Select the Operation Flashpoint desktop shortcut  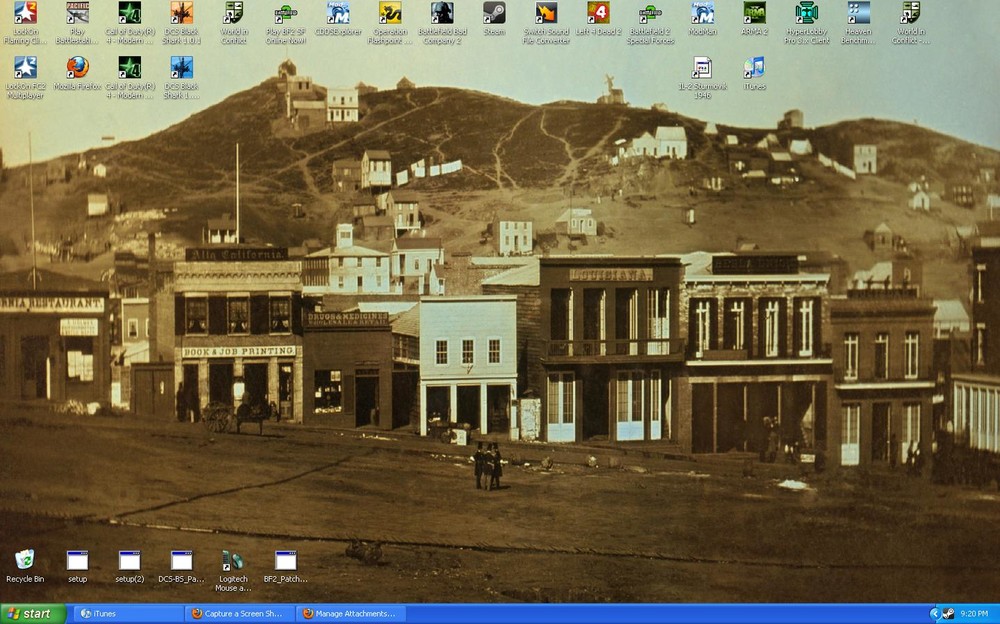click(390, 13)
